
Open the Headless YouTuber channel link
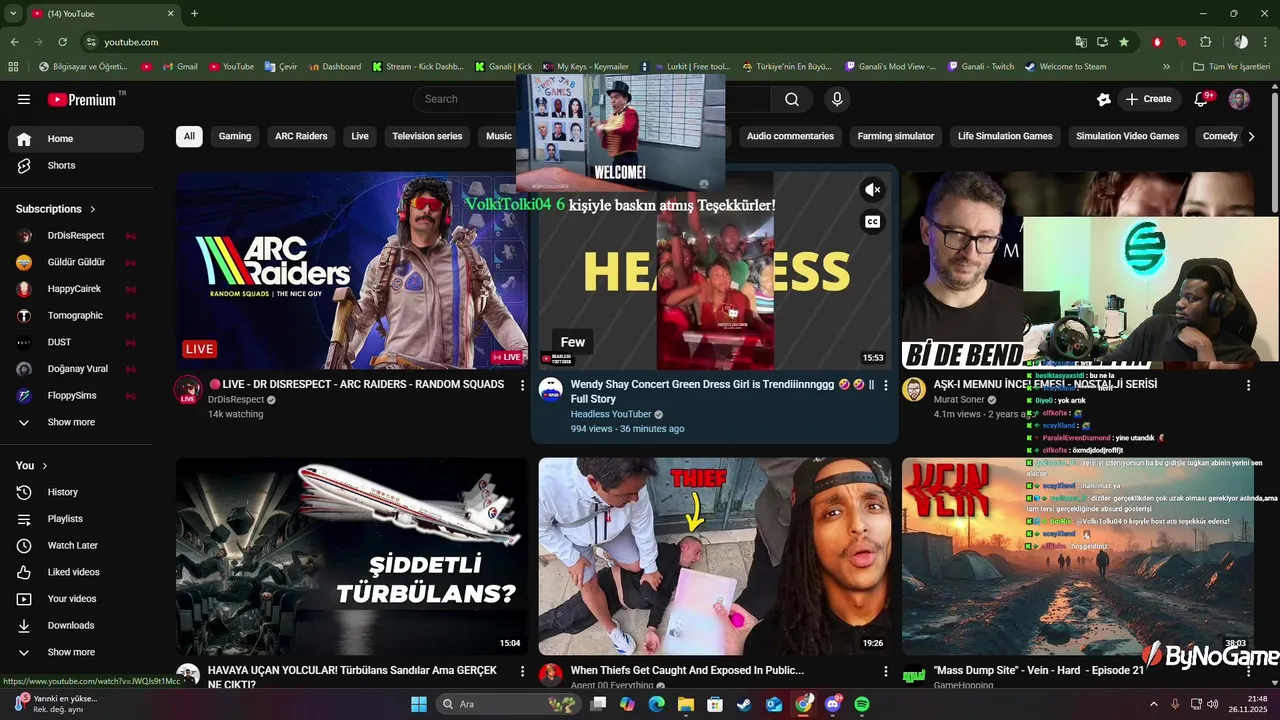click(x=611, y=414)
